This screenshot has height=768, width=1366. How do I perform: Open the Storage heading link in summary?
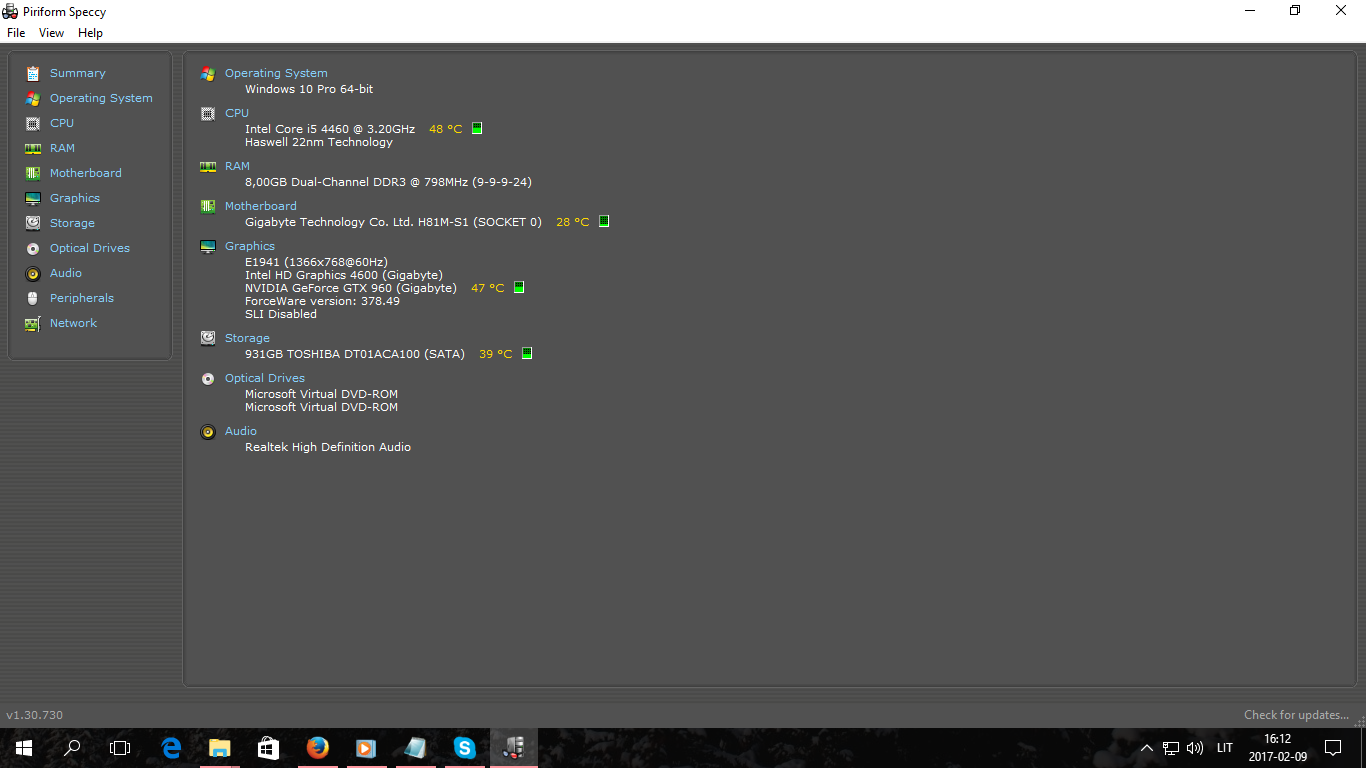click(x=247, y=338)
